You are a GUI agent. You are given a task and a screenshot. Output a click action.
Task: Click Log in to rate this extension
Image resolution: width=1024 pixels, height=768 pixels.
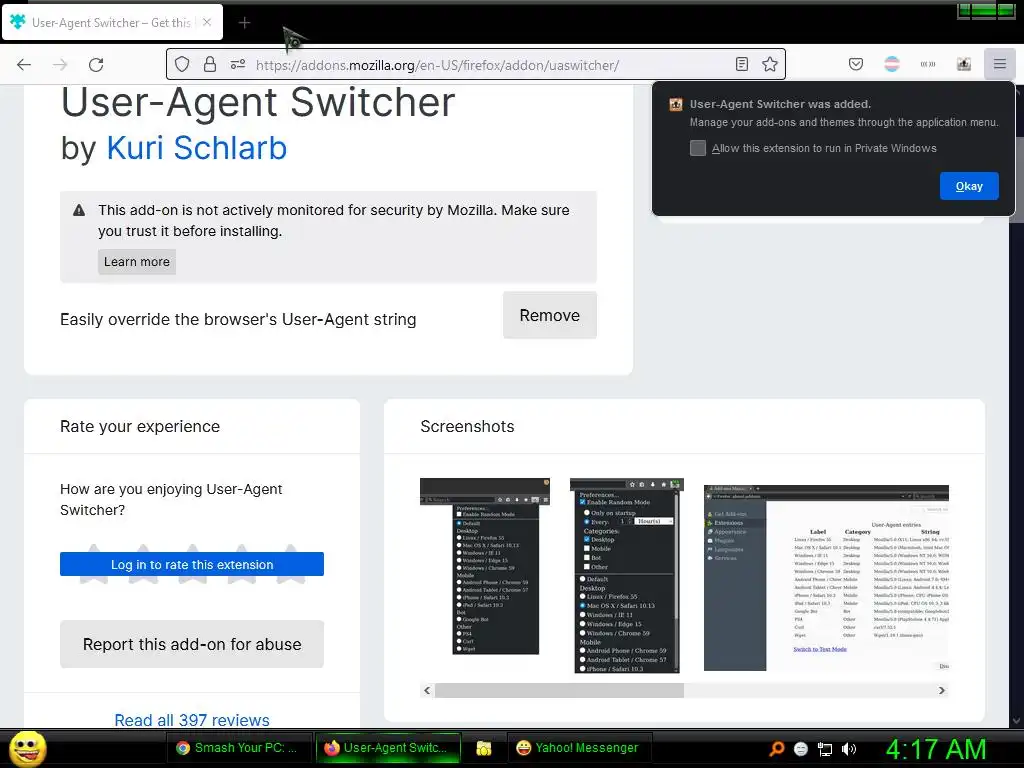[192, 564]
